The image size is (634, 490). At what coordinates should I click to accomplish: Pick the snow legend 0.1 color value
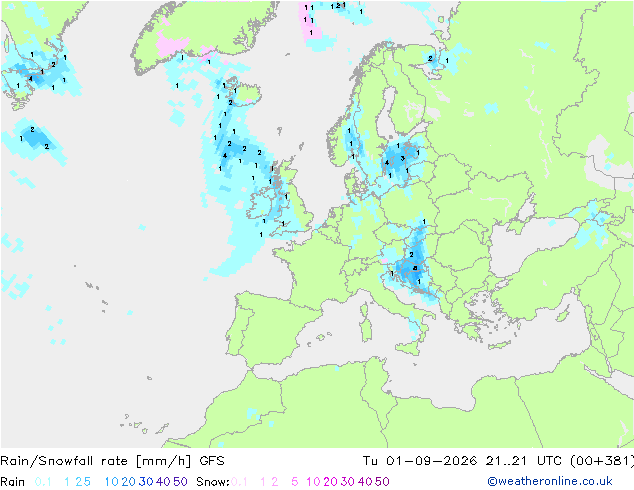point(239,482)
